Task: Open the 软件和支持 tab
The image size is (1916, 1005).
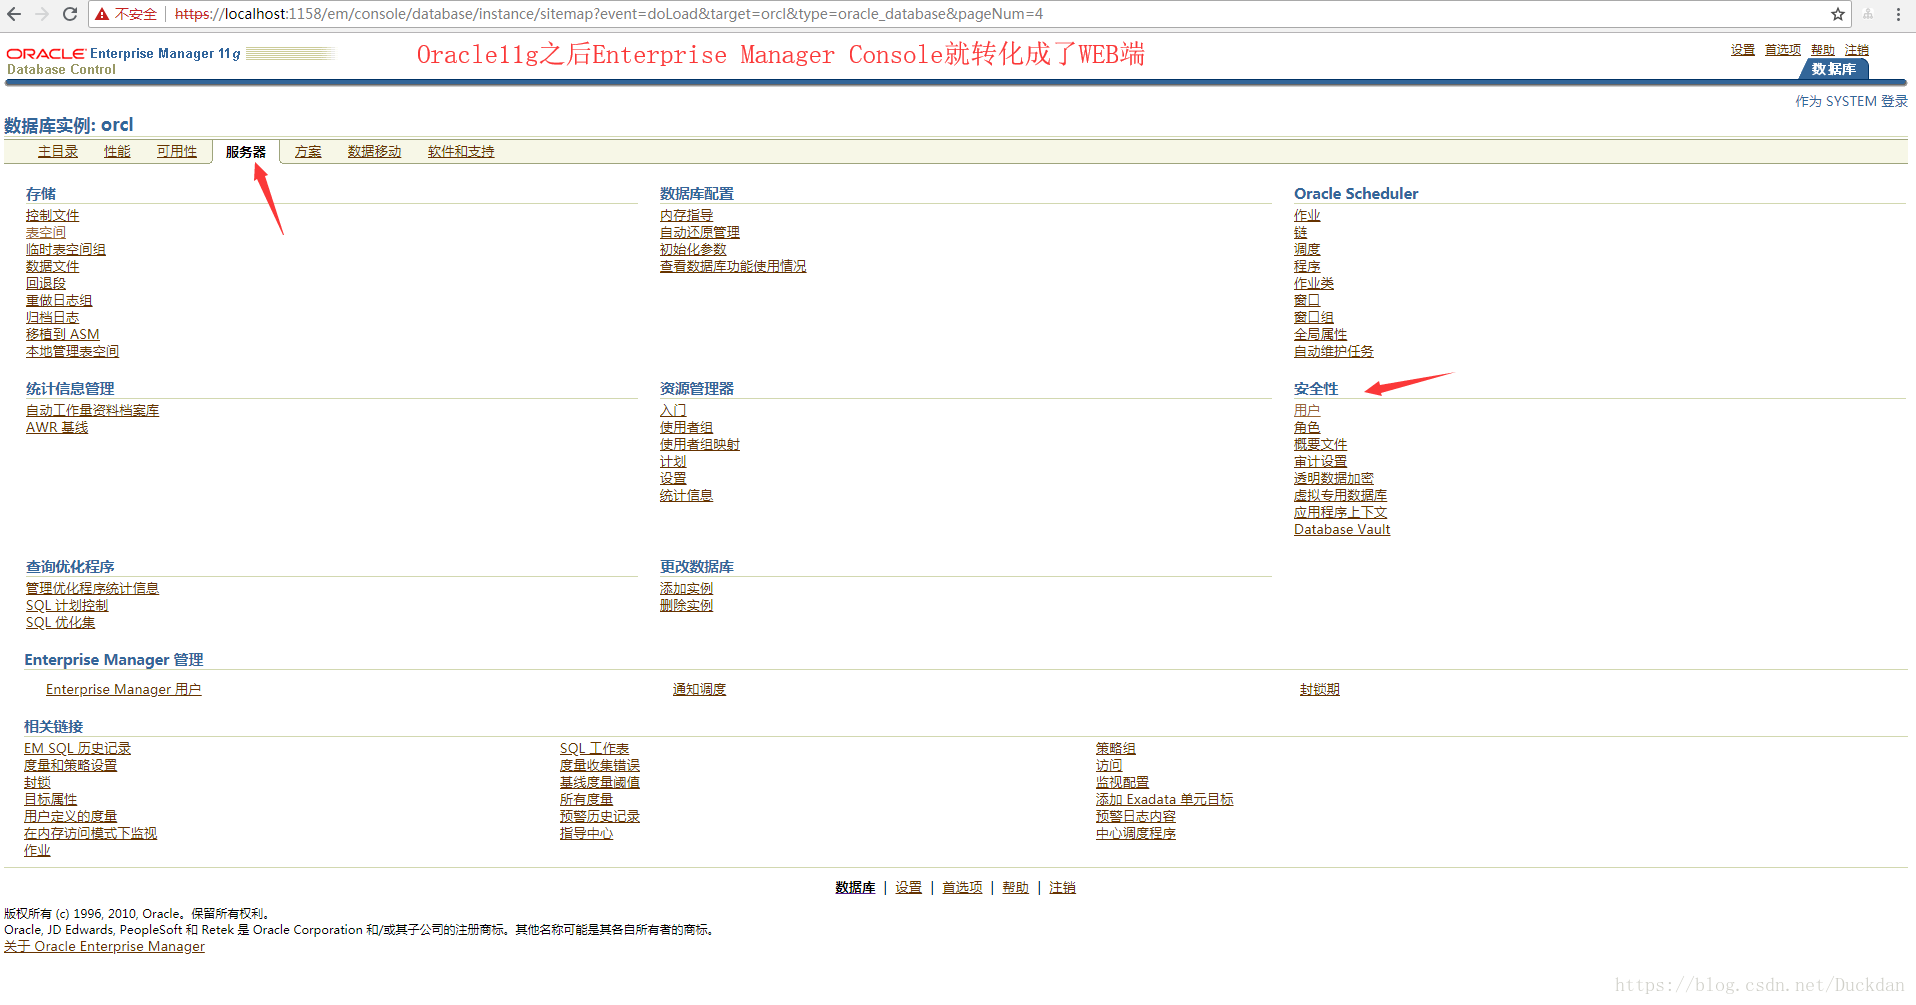Action: 461,152
